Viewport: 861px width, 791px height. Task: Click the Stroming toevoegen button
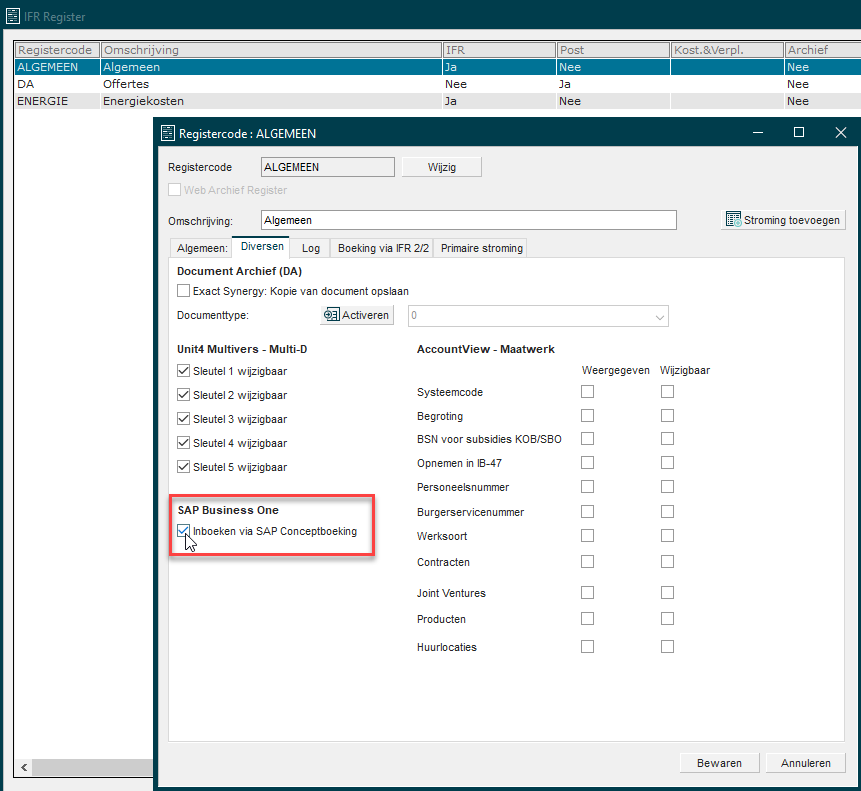pos(783,220)
